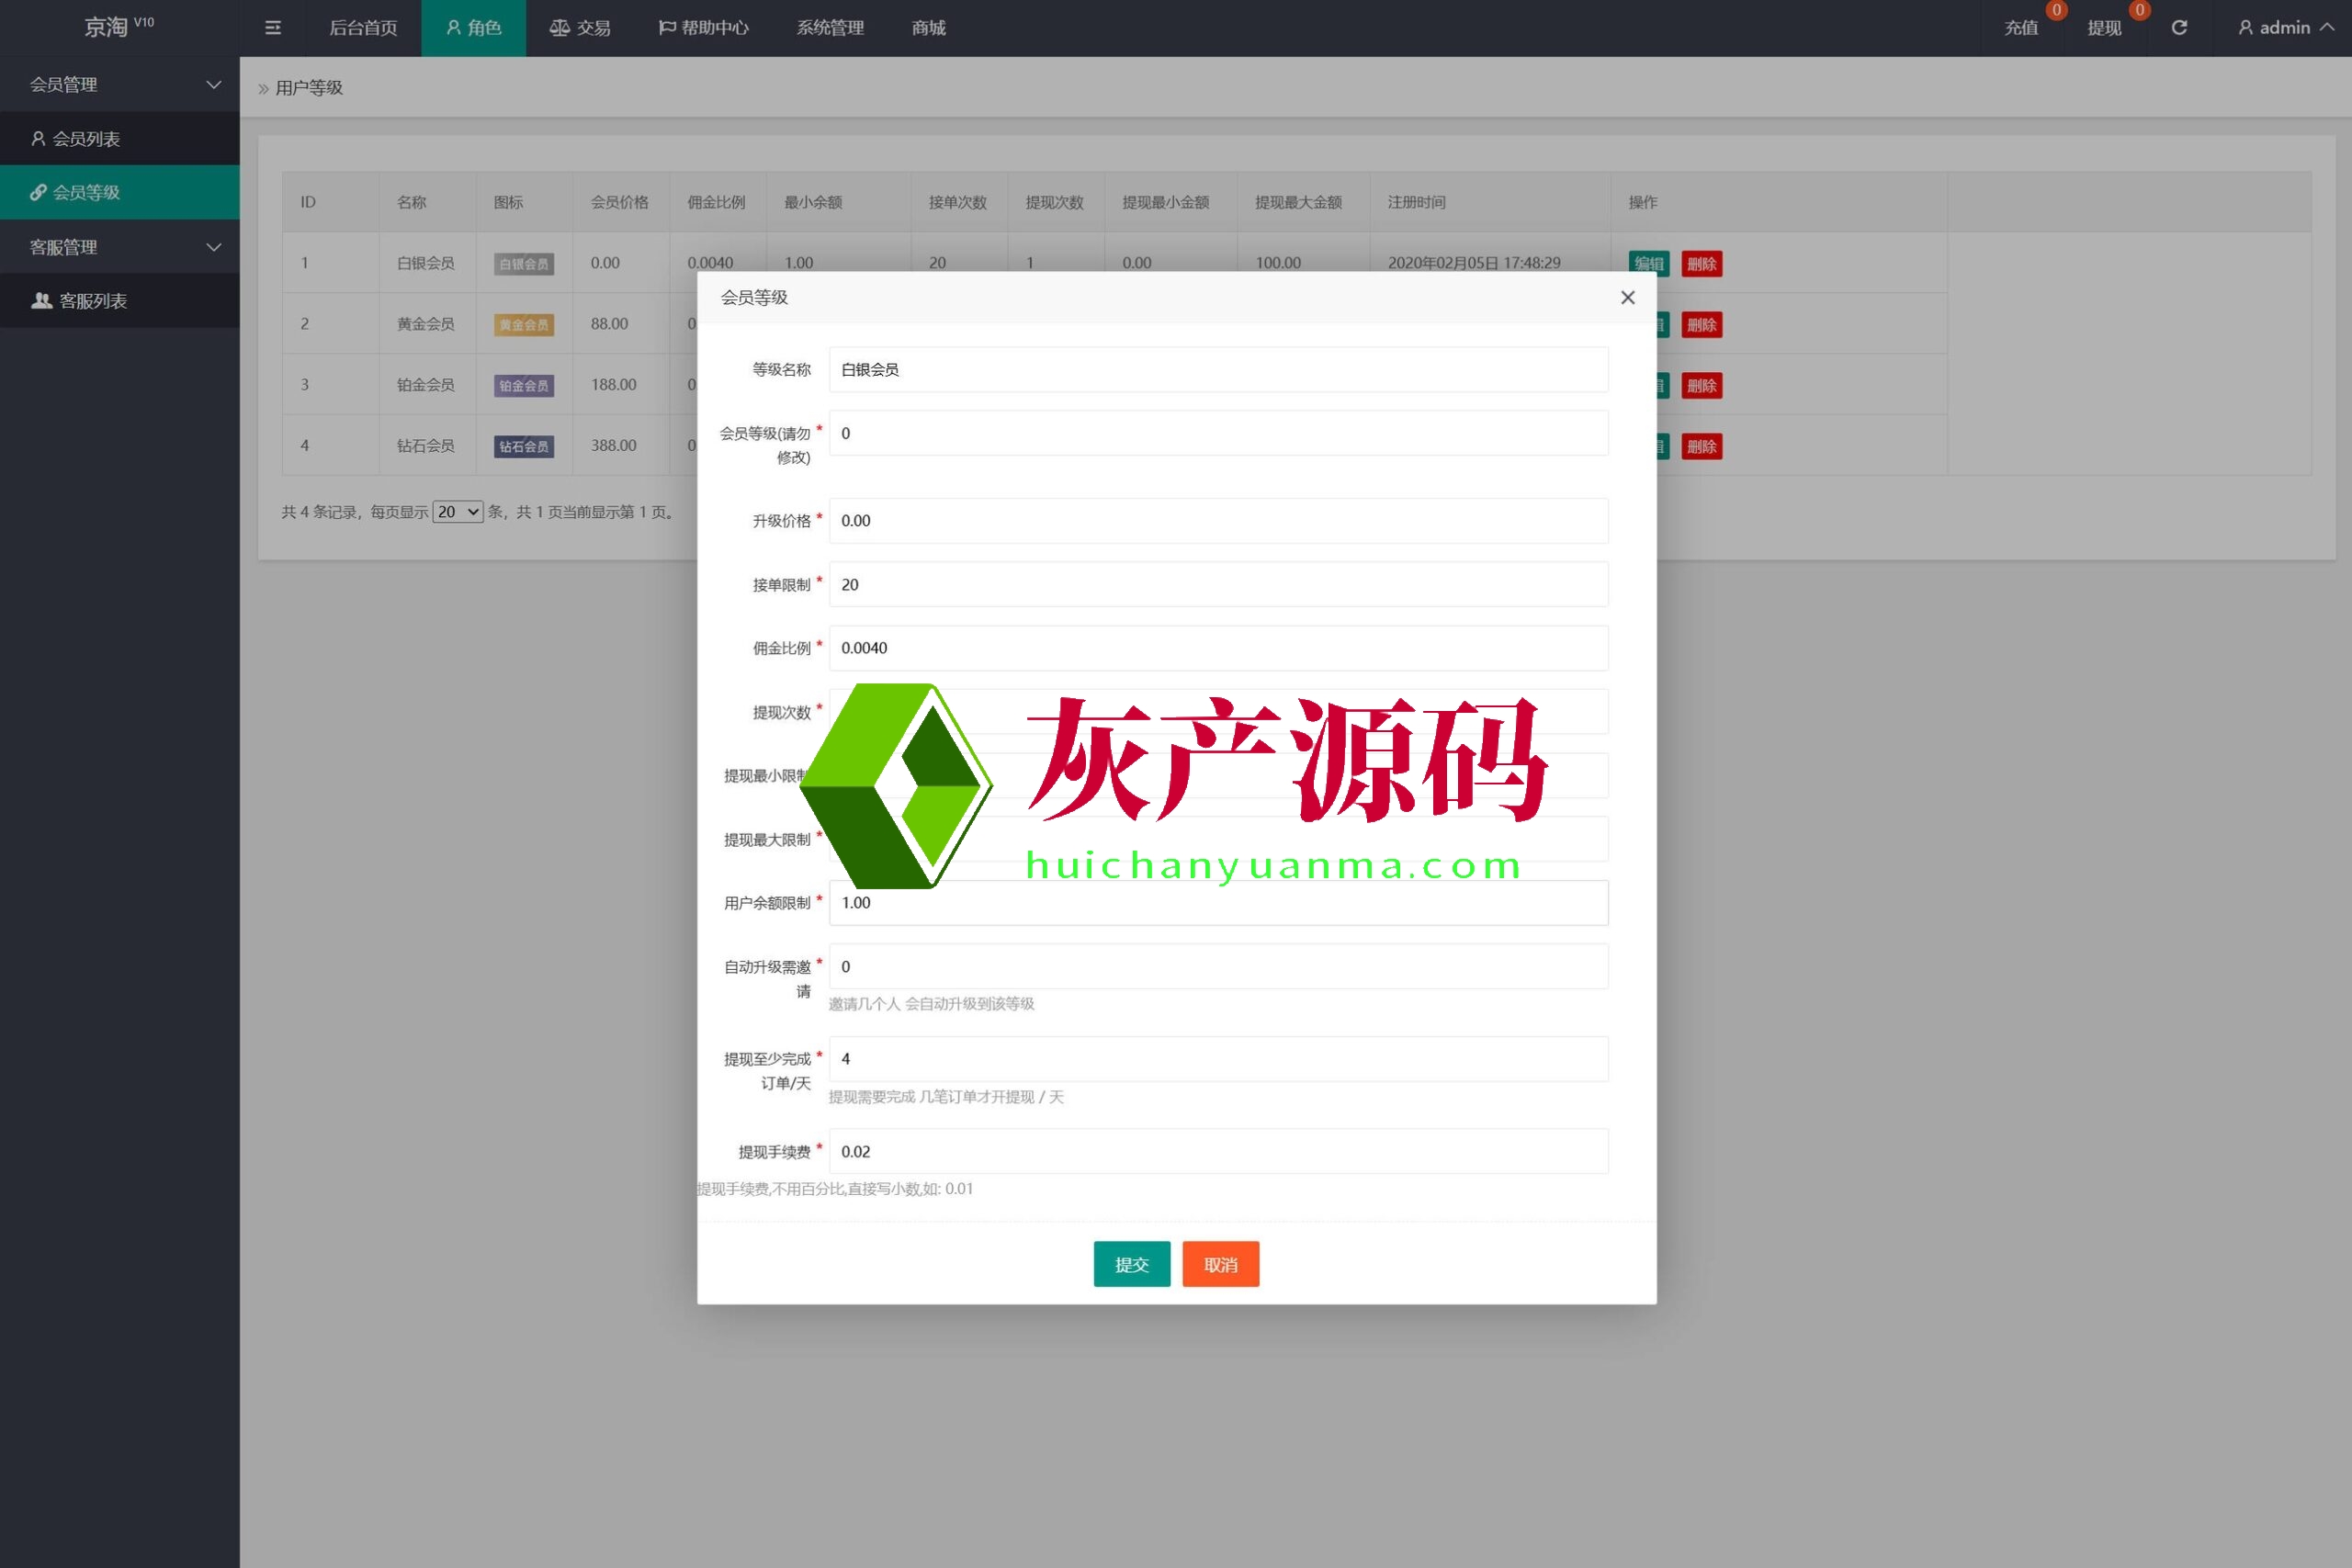Screen dimensions: 2352x1568
Task: Click the 铂金会员 level icon badge
Action: [x=523, y=386]
